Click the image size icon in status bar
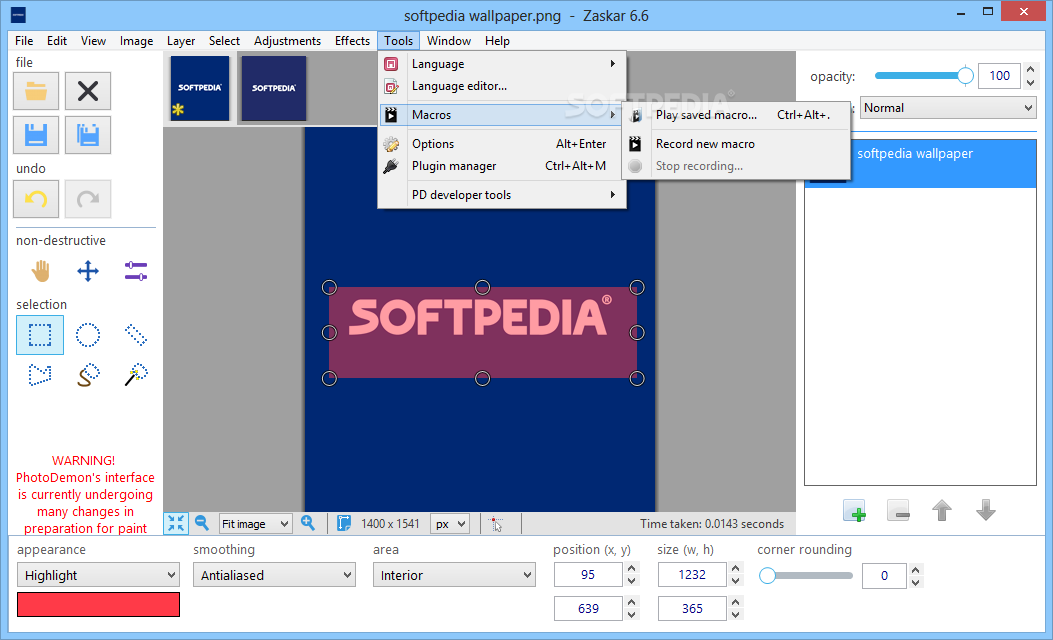This screenshot has width=1053, height=640. click(344, 523)
